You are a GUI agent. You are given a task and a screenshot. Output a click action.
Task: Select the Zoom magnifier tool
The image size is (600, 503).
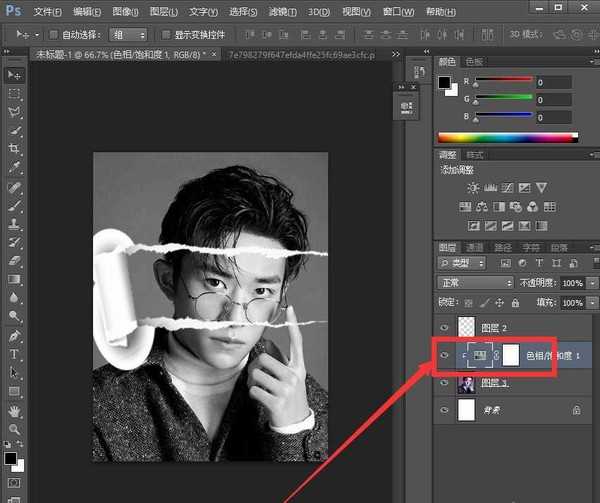point(14,430)
